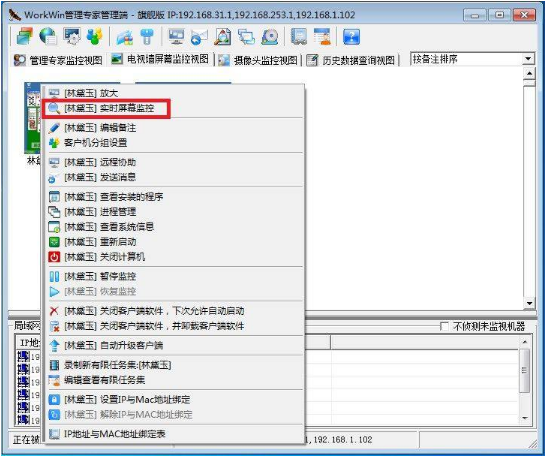
Task: Click the folder with color blocks toolbar icon
Action: (125, 37)
